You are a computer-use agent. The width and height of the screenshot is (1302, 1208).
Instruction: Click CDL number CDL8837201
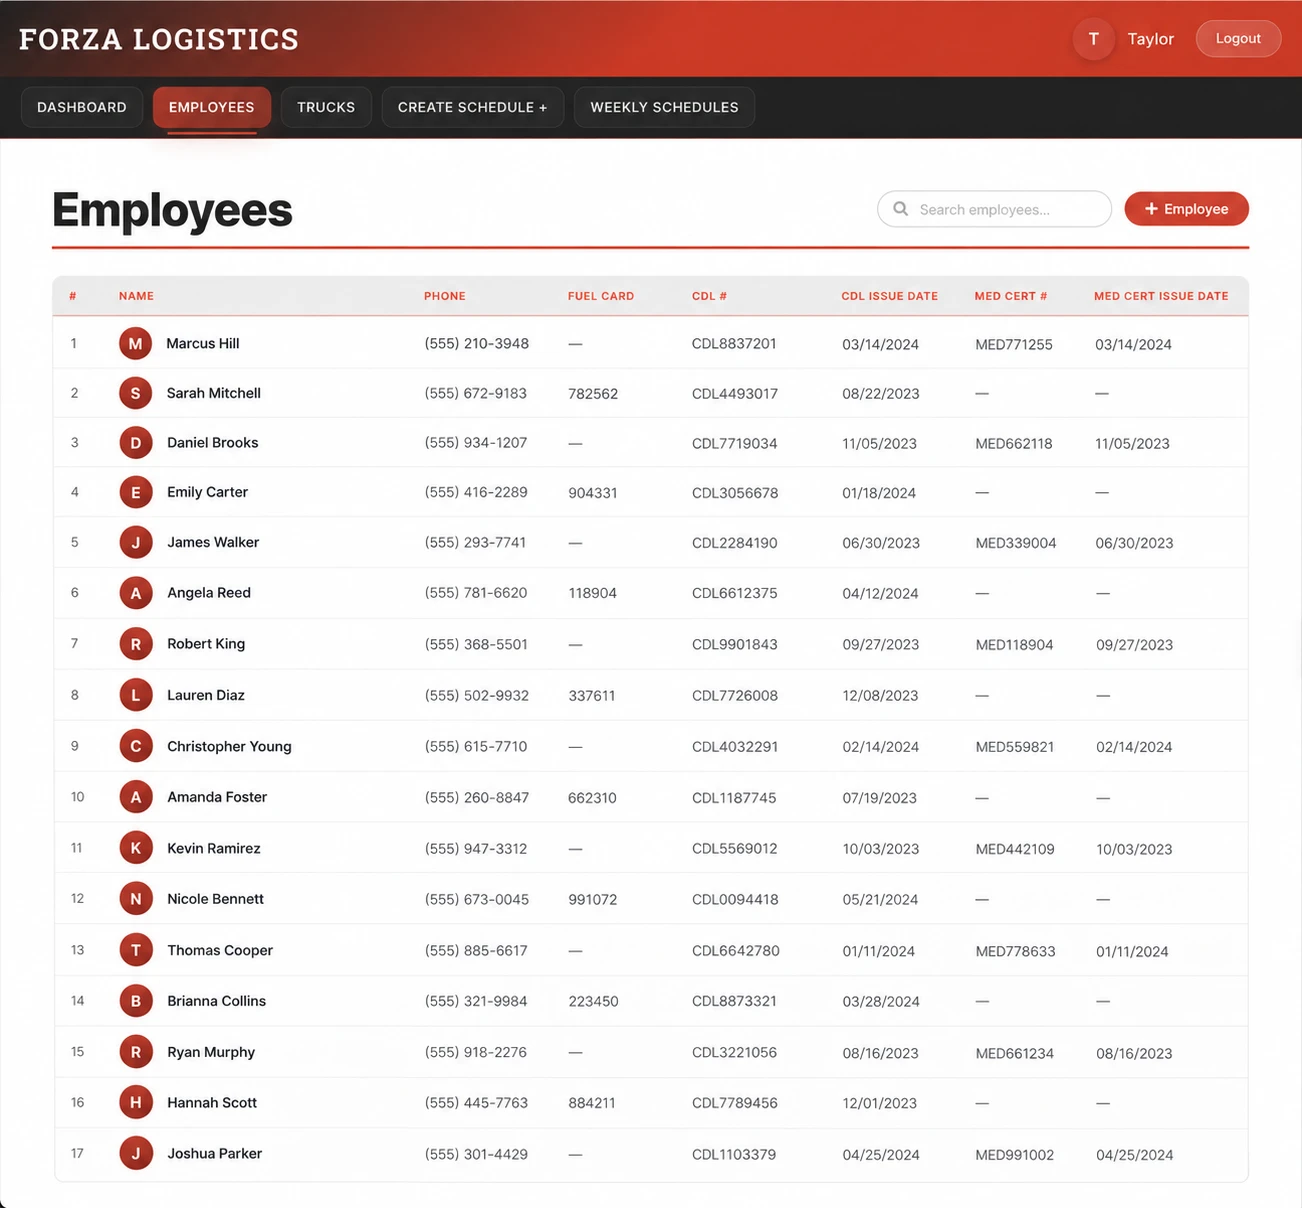[x=734, y=343]
